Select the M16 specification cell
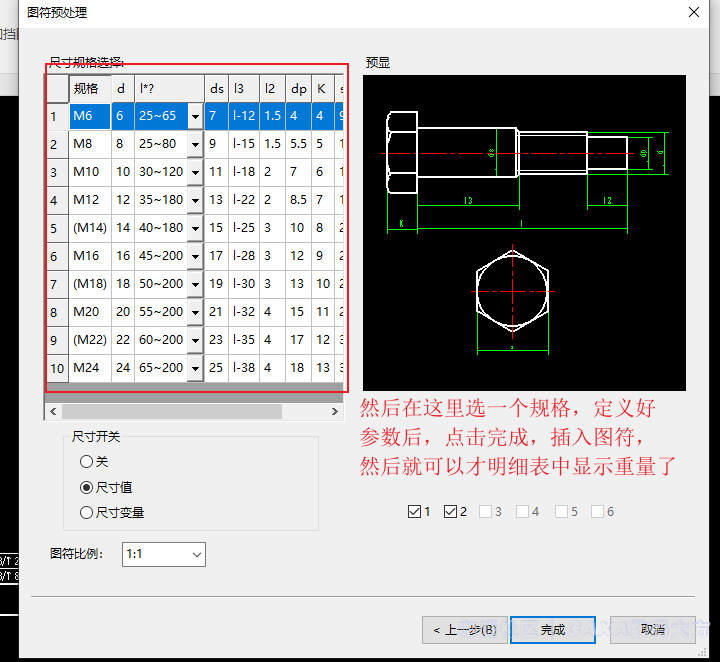 (x=86, y=256)
